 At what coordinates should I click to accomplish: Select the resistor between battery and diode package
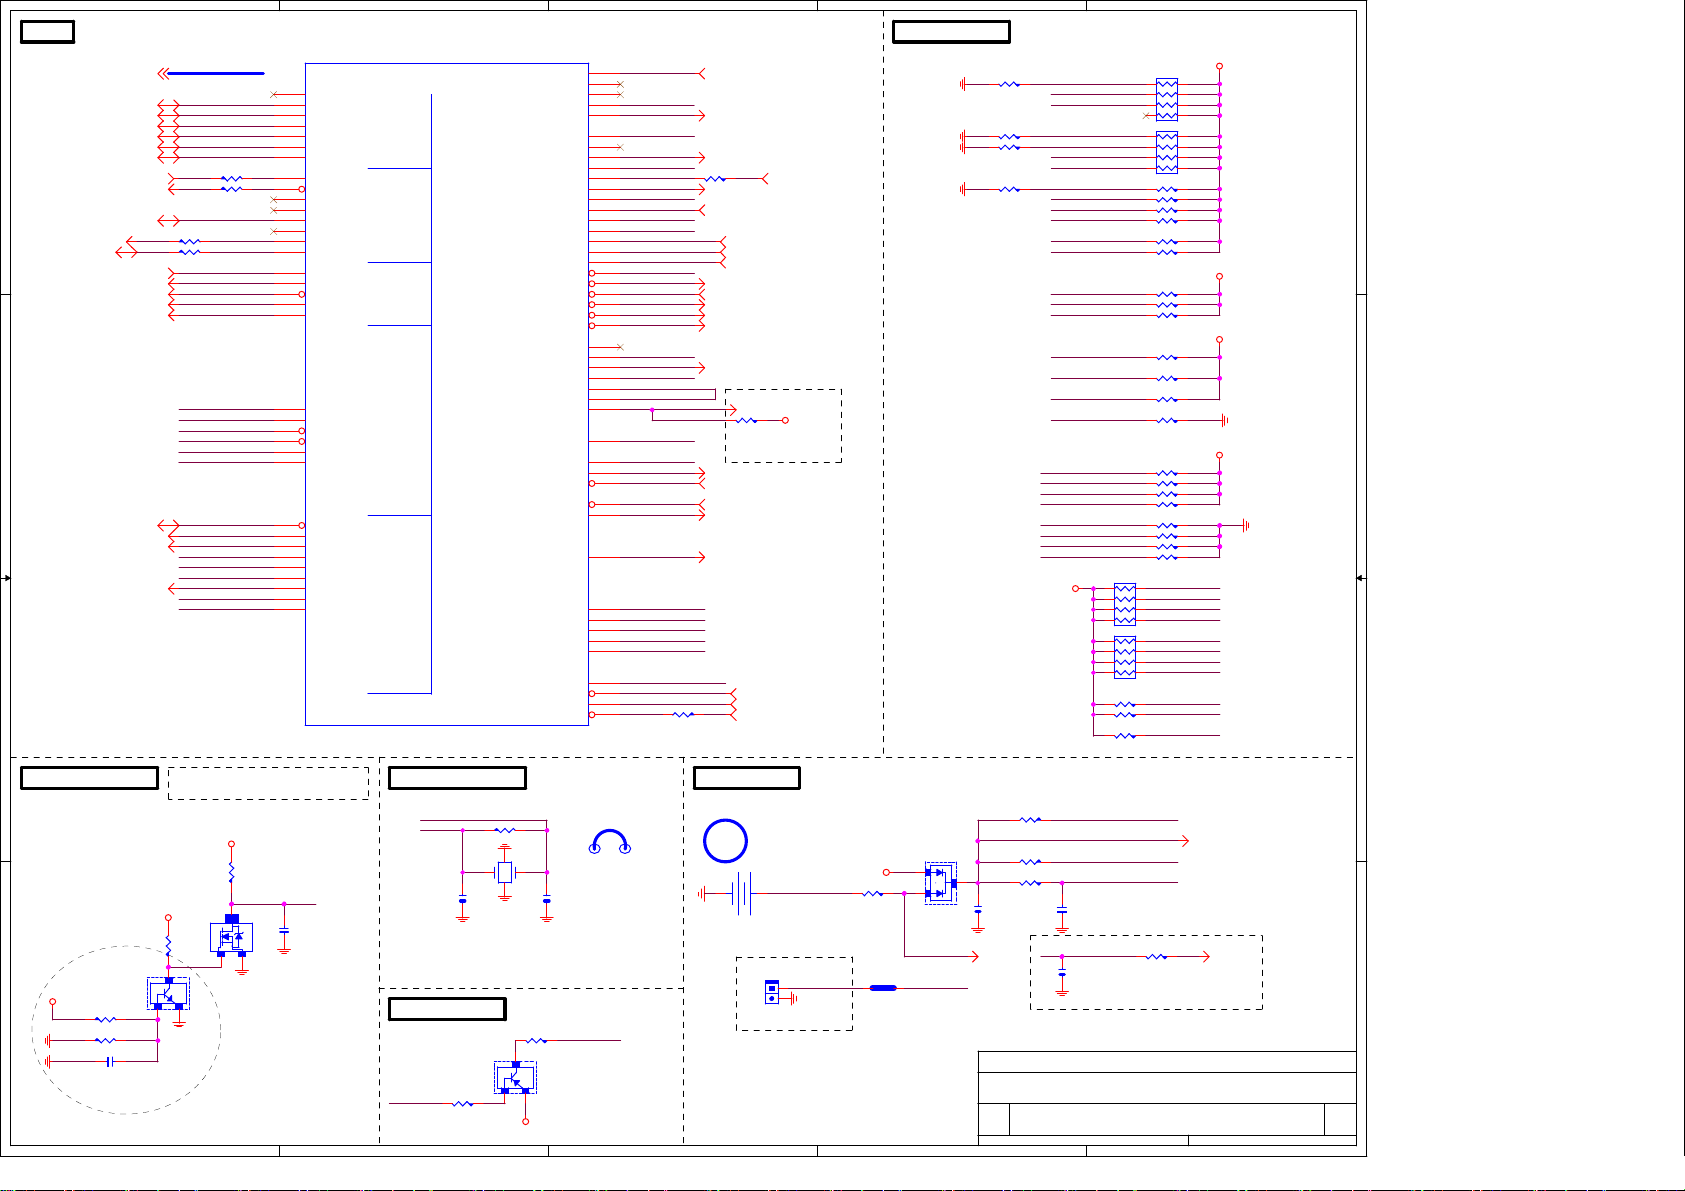coord(873,893)
